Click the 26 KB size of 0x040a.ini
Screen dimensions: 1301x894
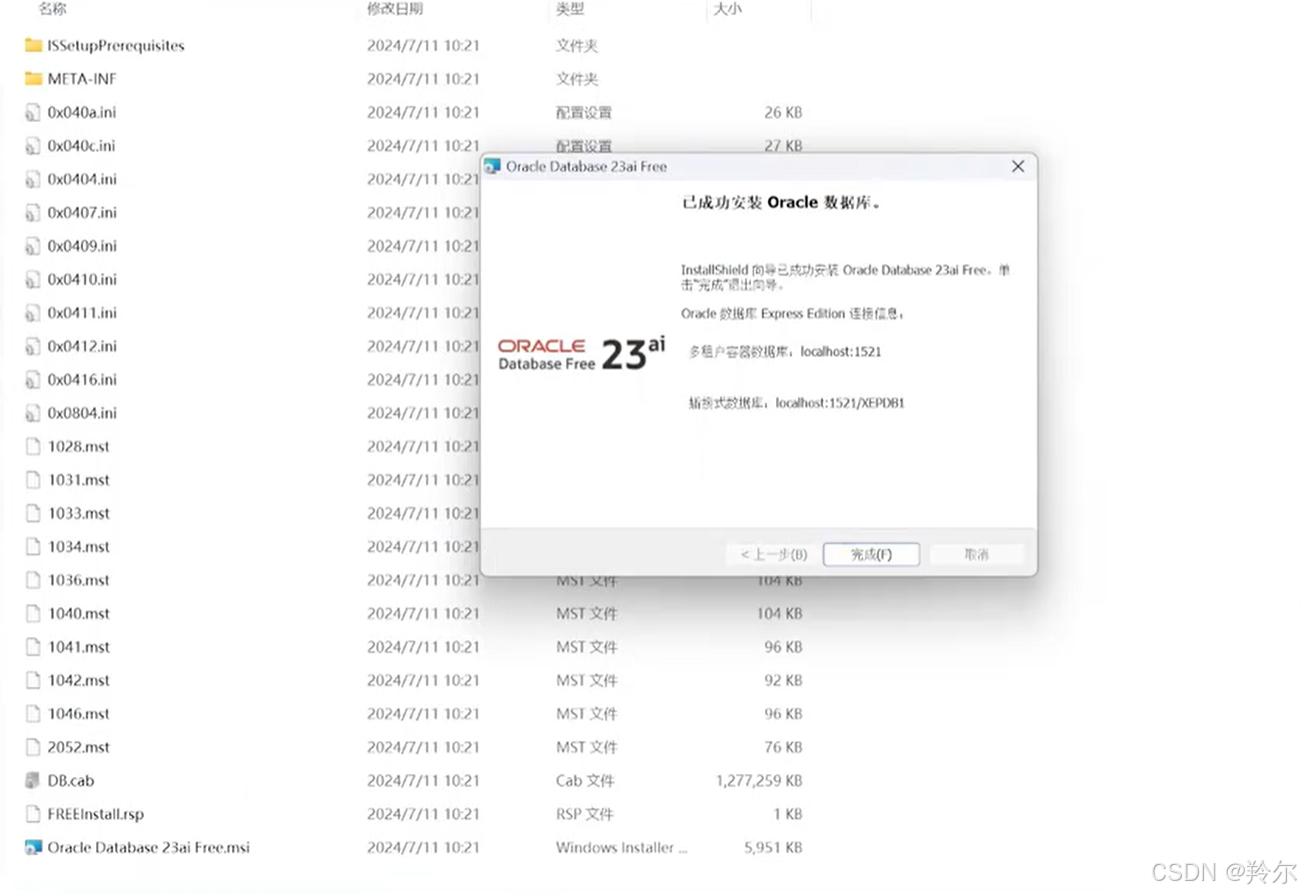click(783, 112)
